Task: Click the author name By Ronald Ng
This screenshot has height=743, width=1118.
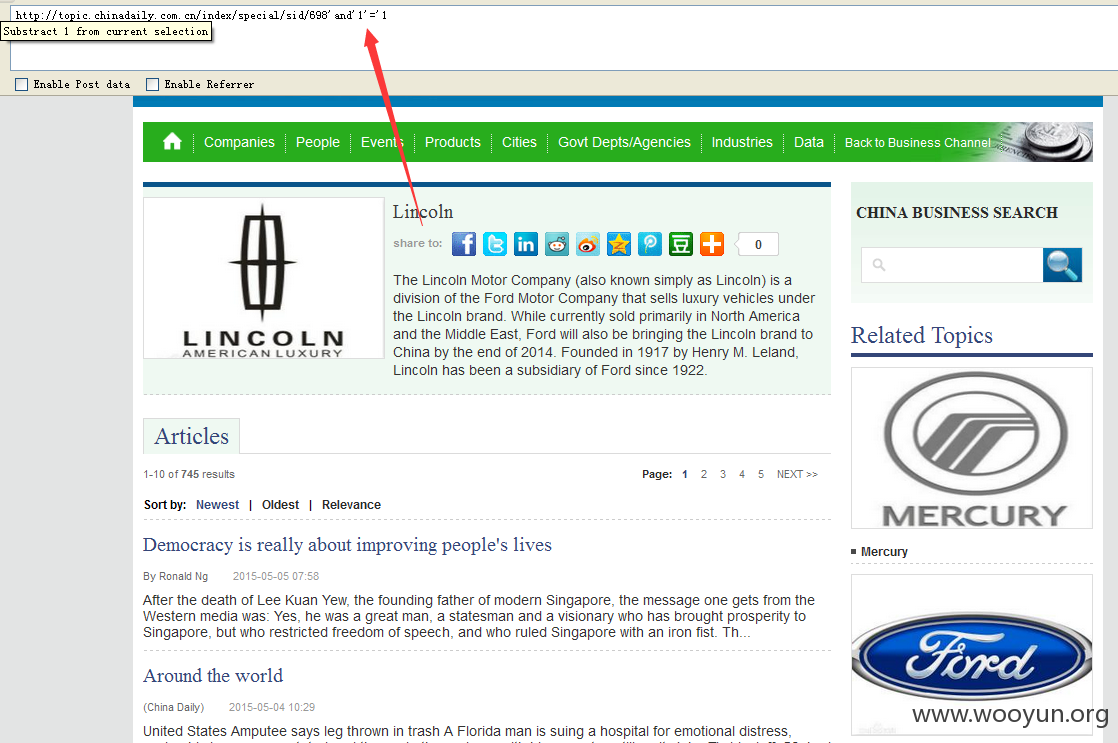Action: 175,576
